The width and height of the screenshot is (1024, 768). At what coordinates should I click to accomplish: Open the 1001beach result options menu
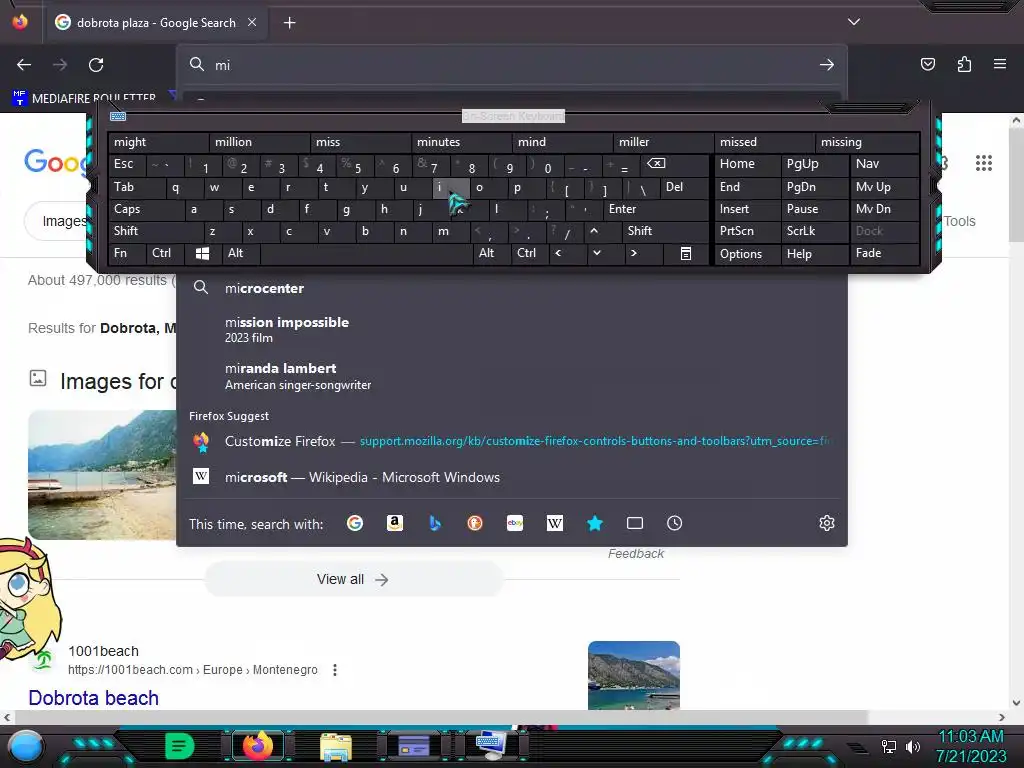[x=335, y=670]
